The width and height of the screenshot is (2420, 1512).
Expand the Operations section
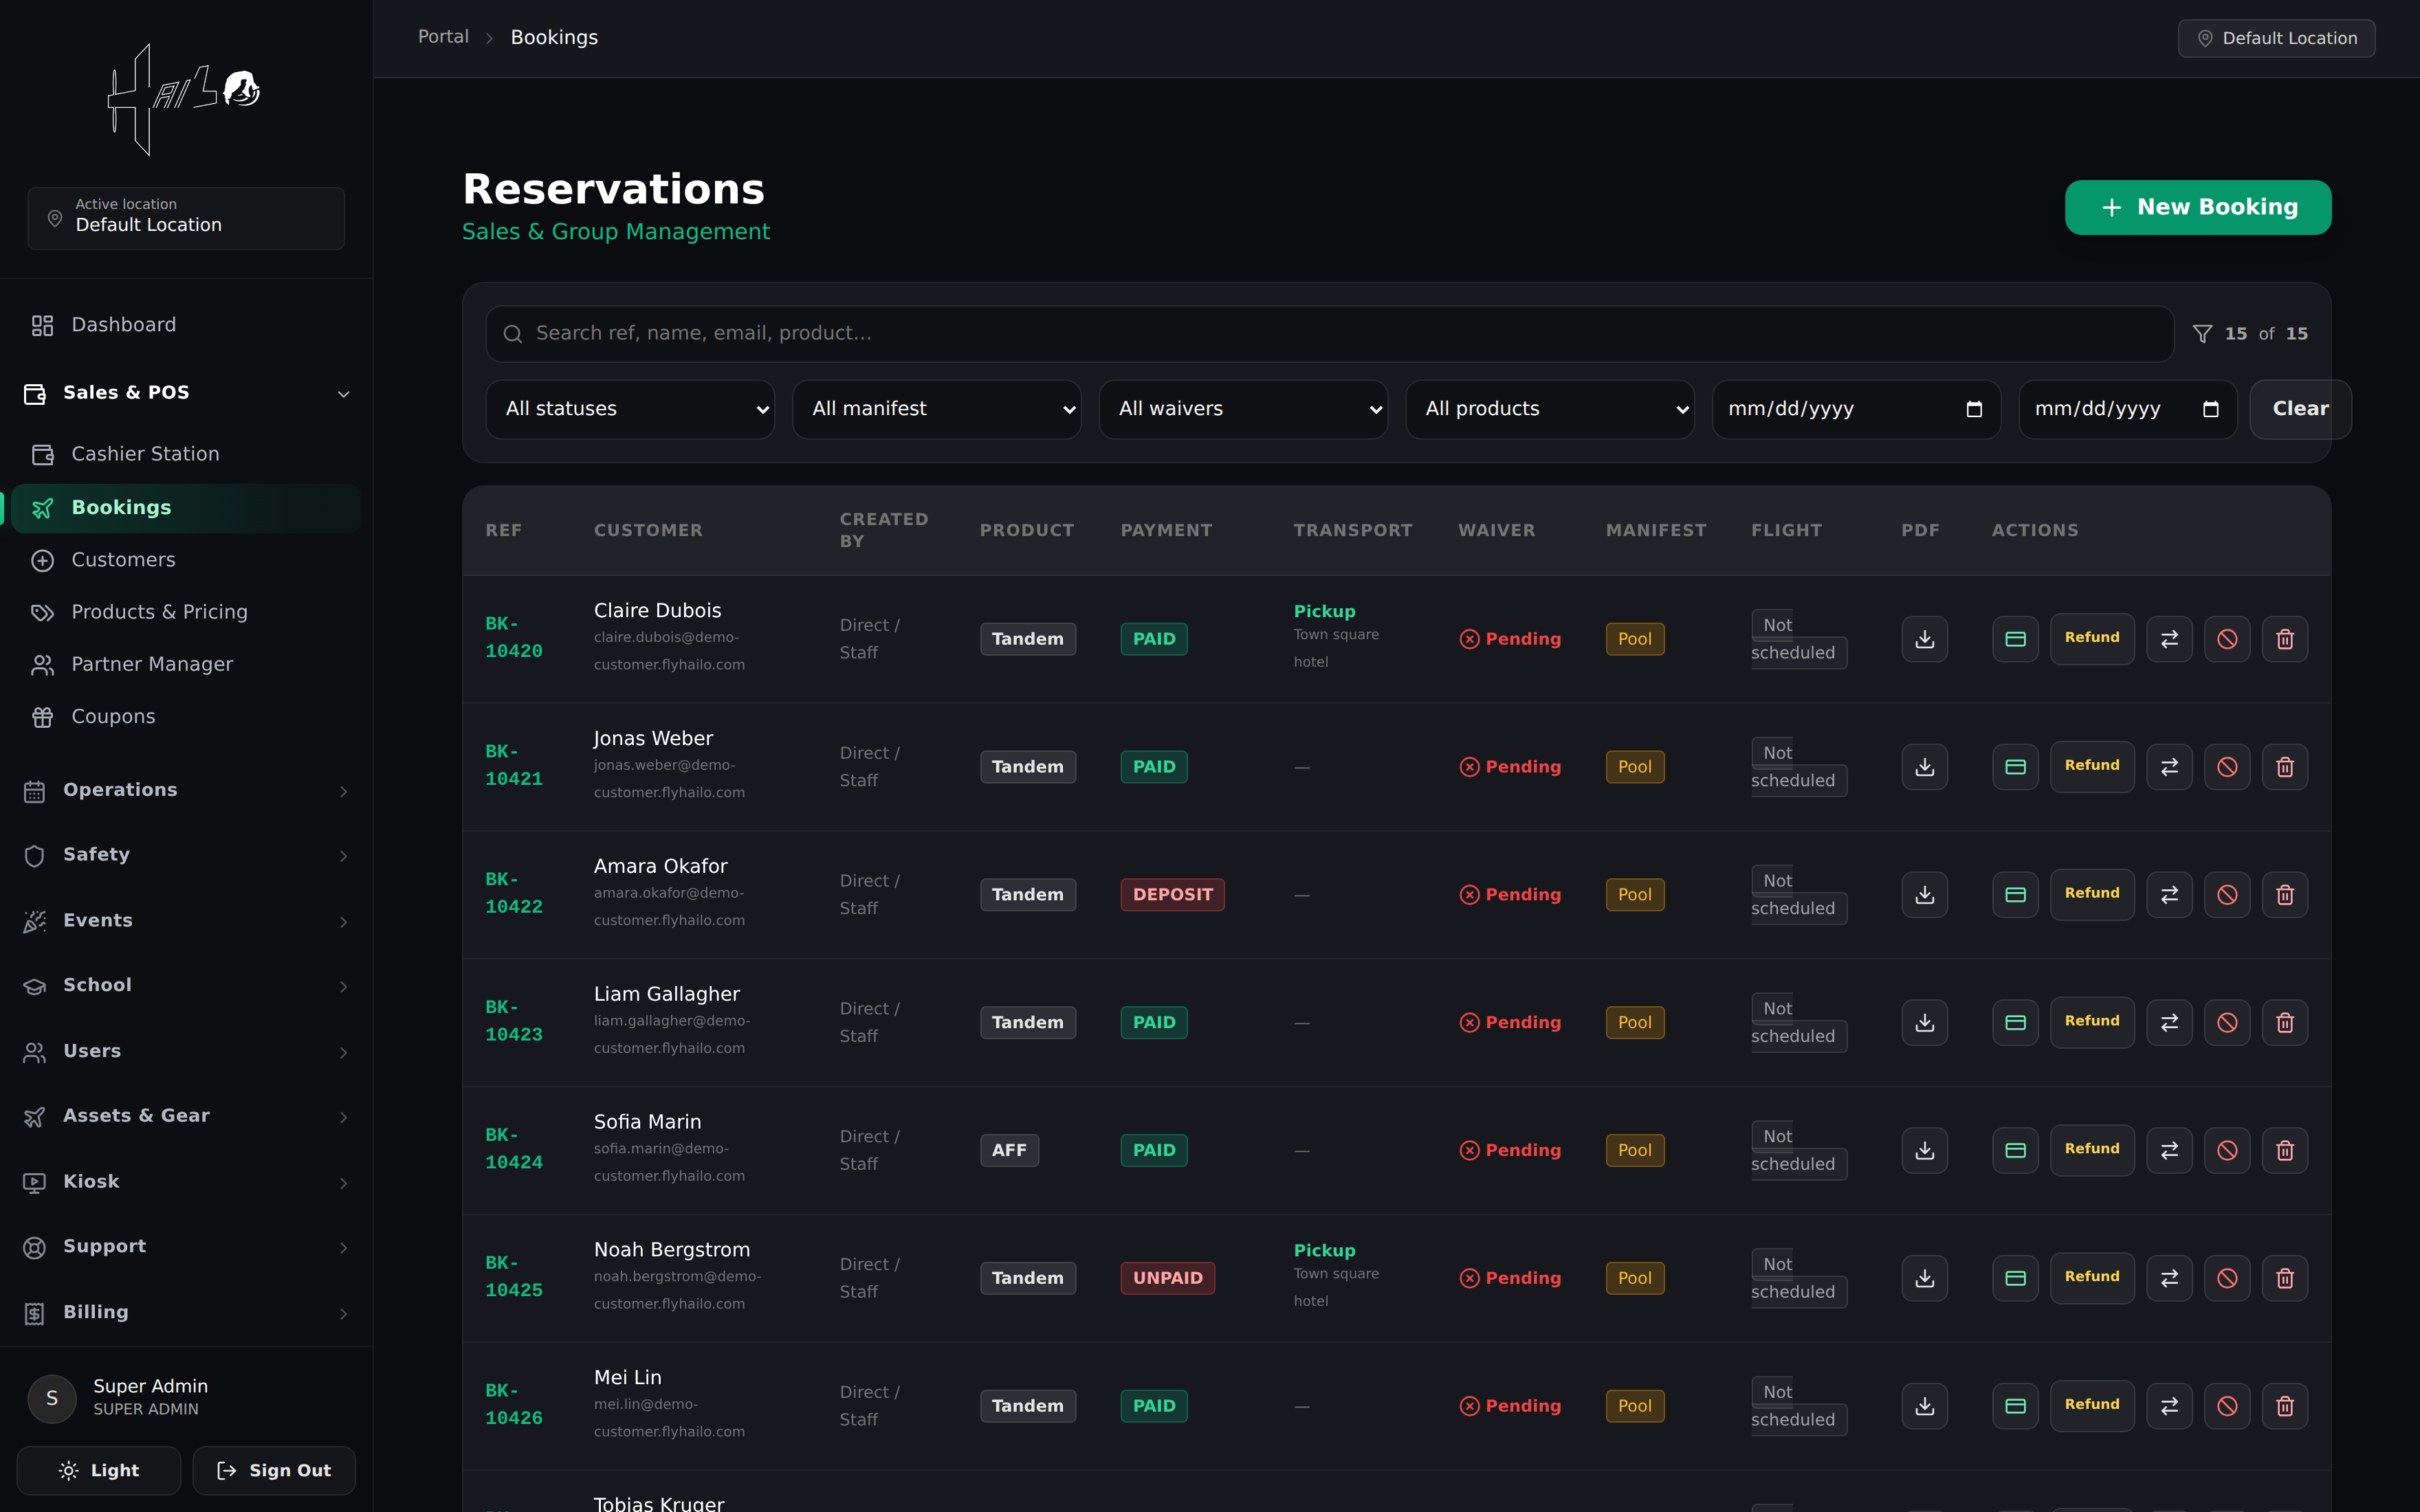(186, 790)
